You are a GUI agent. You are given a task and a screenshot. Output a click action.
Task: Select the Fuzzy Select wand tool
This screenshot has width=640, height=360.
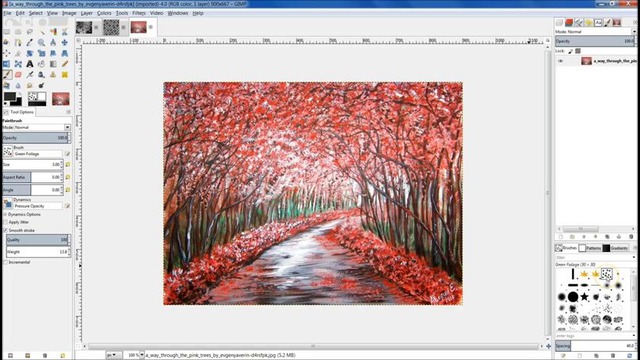point(42,32)
